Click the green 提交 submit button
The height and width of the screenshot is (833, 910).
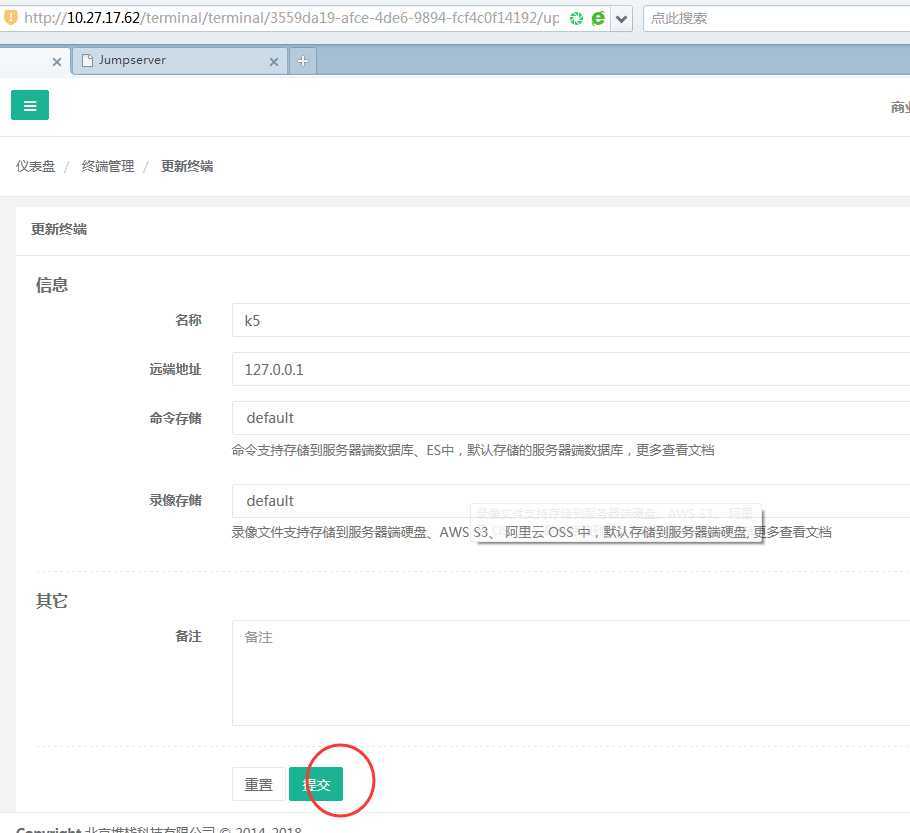[x=316, y=784]
